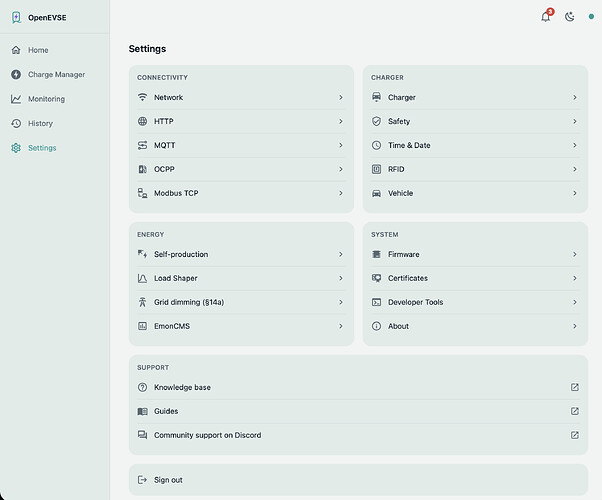The width and height of the screenshot is (602, 500).
Task: Open Load Shaper settings
Action: [241, 278]
